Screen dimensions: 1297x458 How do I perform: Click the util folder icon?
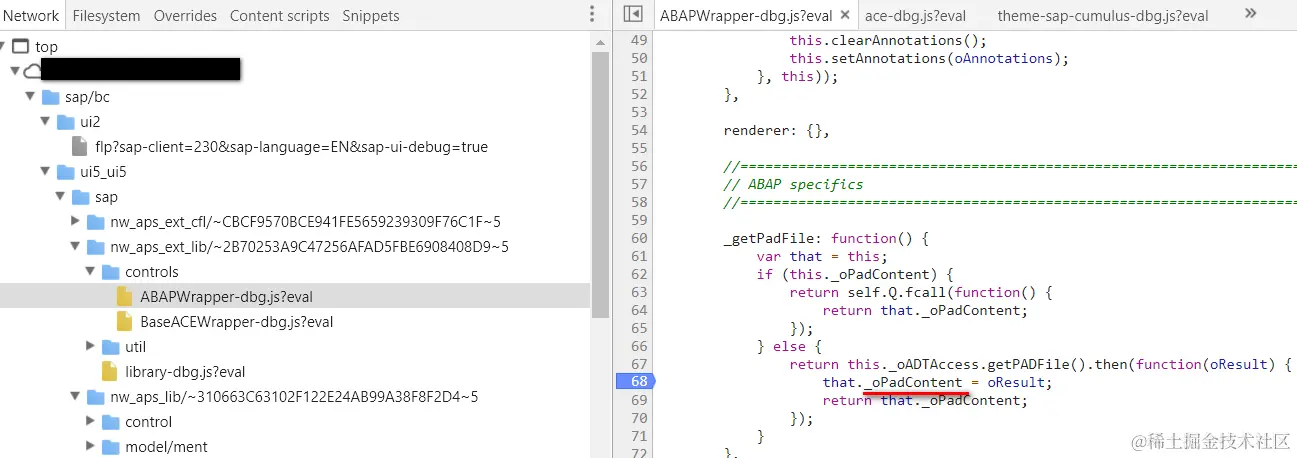pos(111,347)
